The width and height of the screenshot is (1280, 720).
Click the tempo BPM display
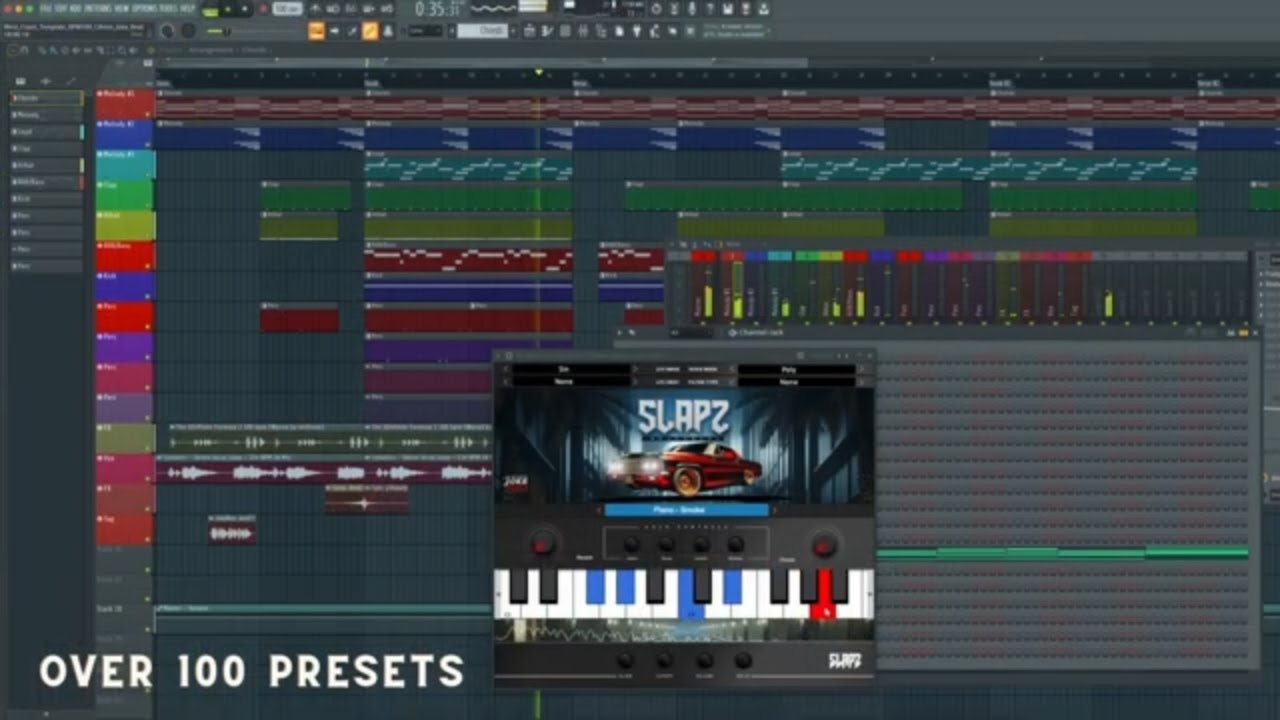[x=287, y=9]
